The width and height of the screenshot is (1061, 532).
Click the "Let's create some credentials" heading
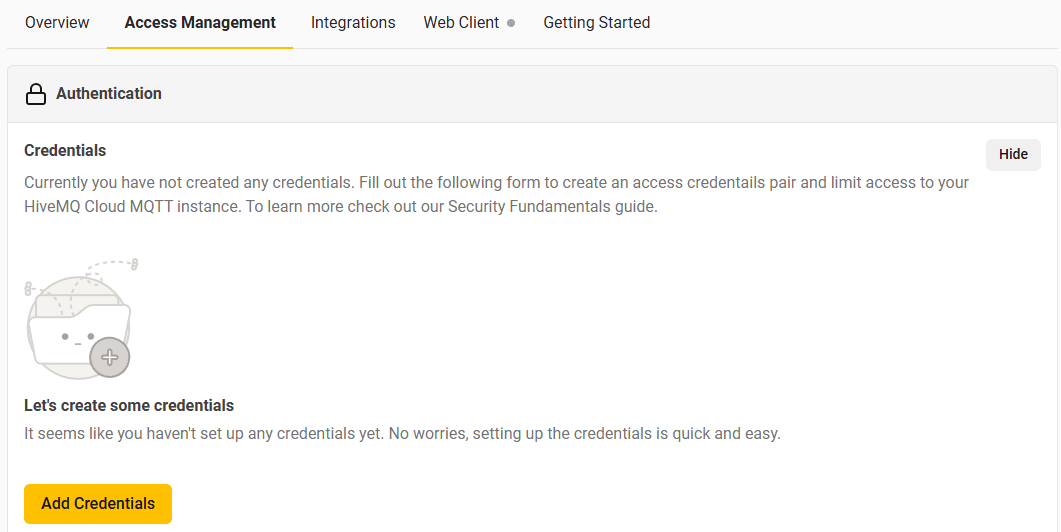click(x=129, y=406)
